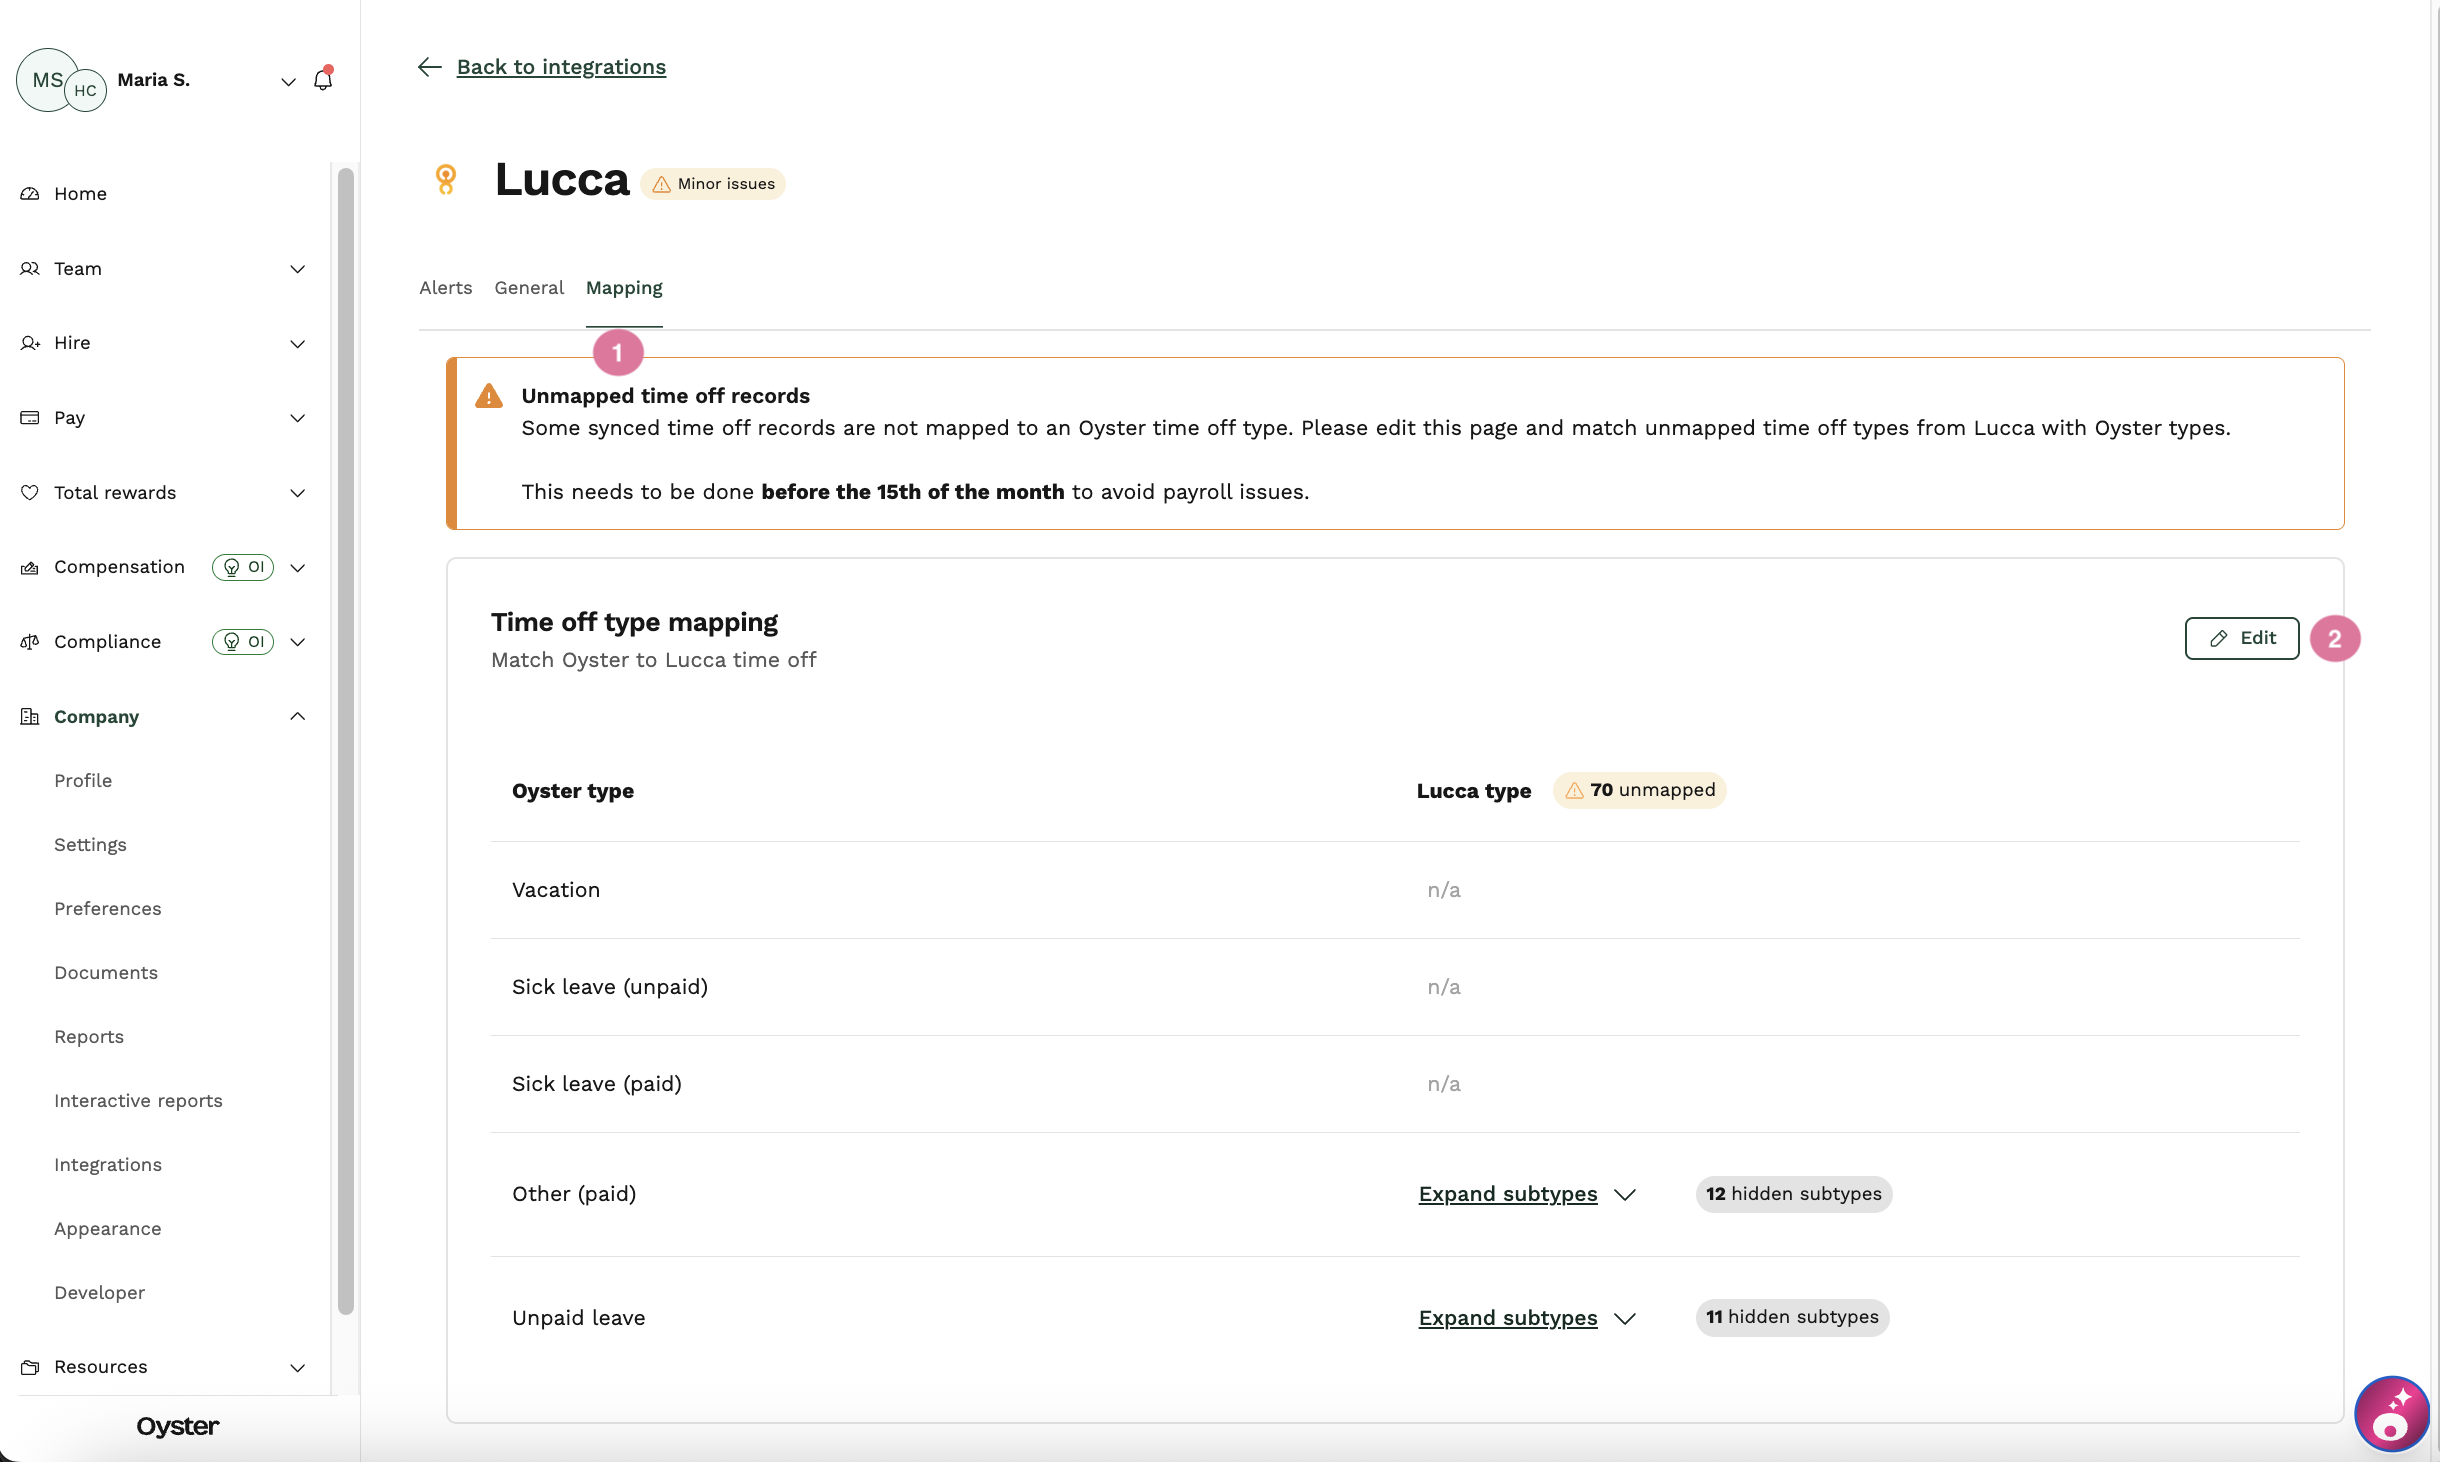
Task: Click the Time off type mapping heading
Action: (634, 622)
